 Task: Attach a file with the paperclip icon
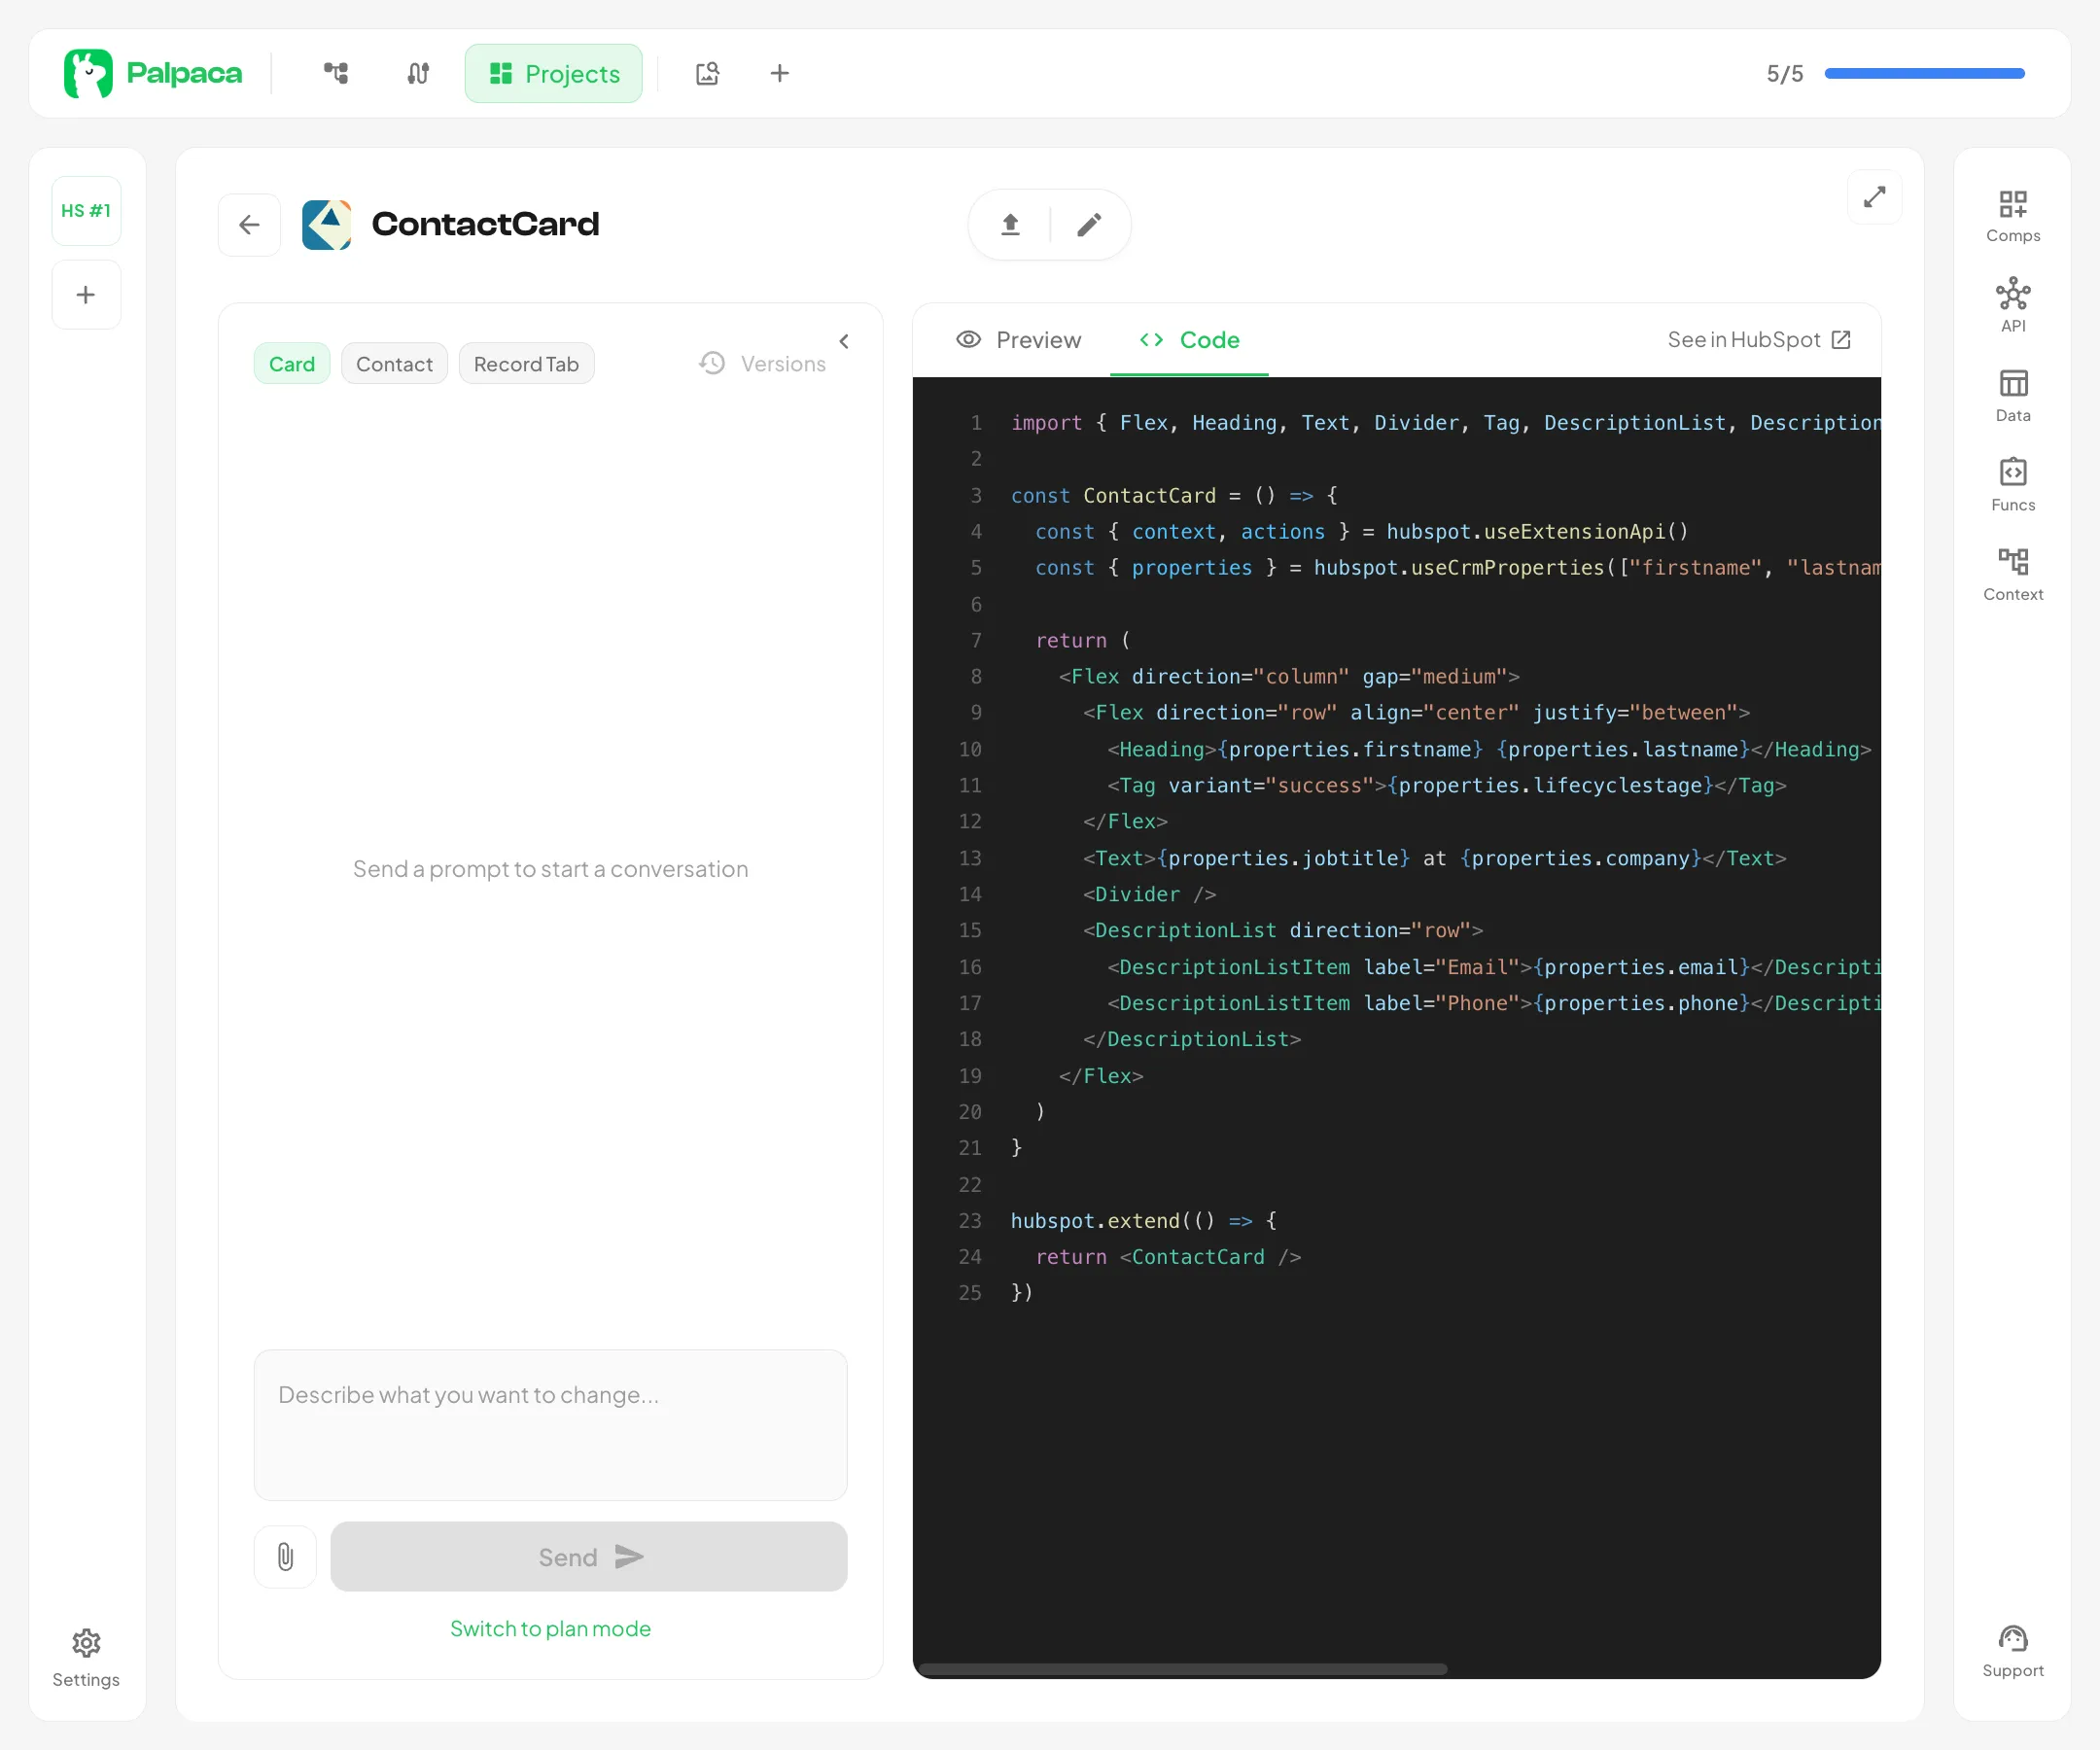[x=285, y=1556]
